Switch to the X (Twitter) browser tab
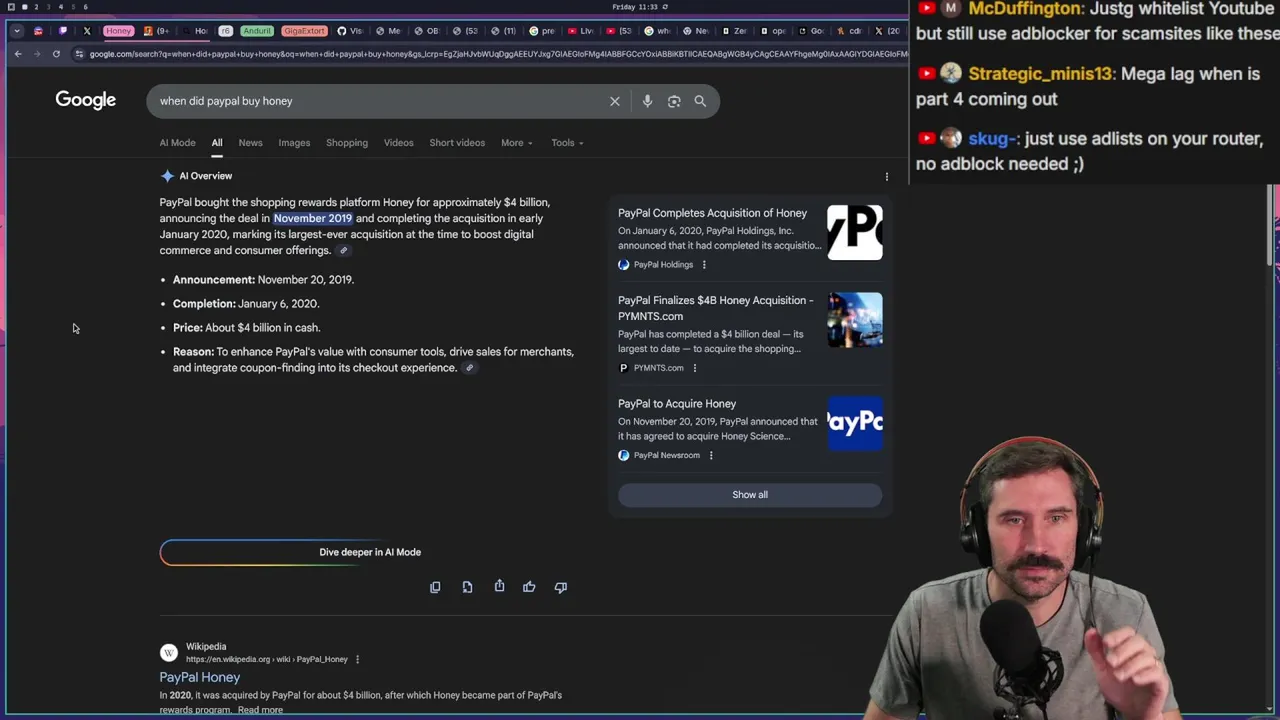The width and height of the screenshot is (1280, 720). tap(87, 31)
